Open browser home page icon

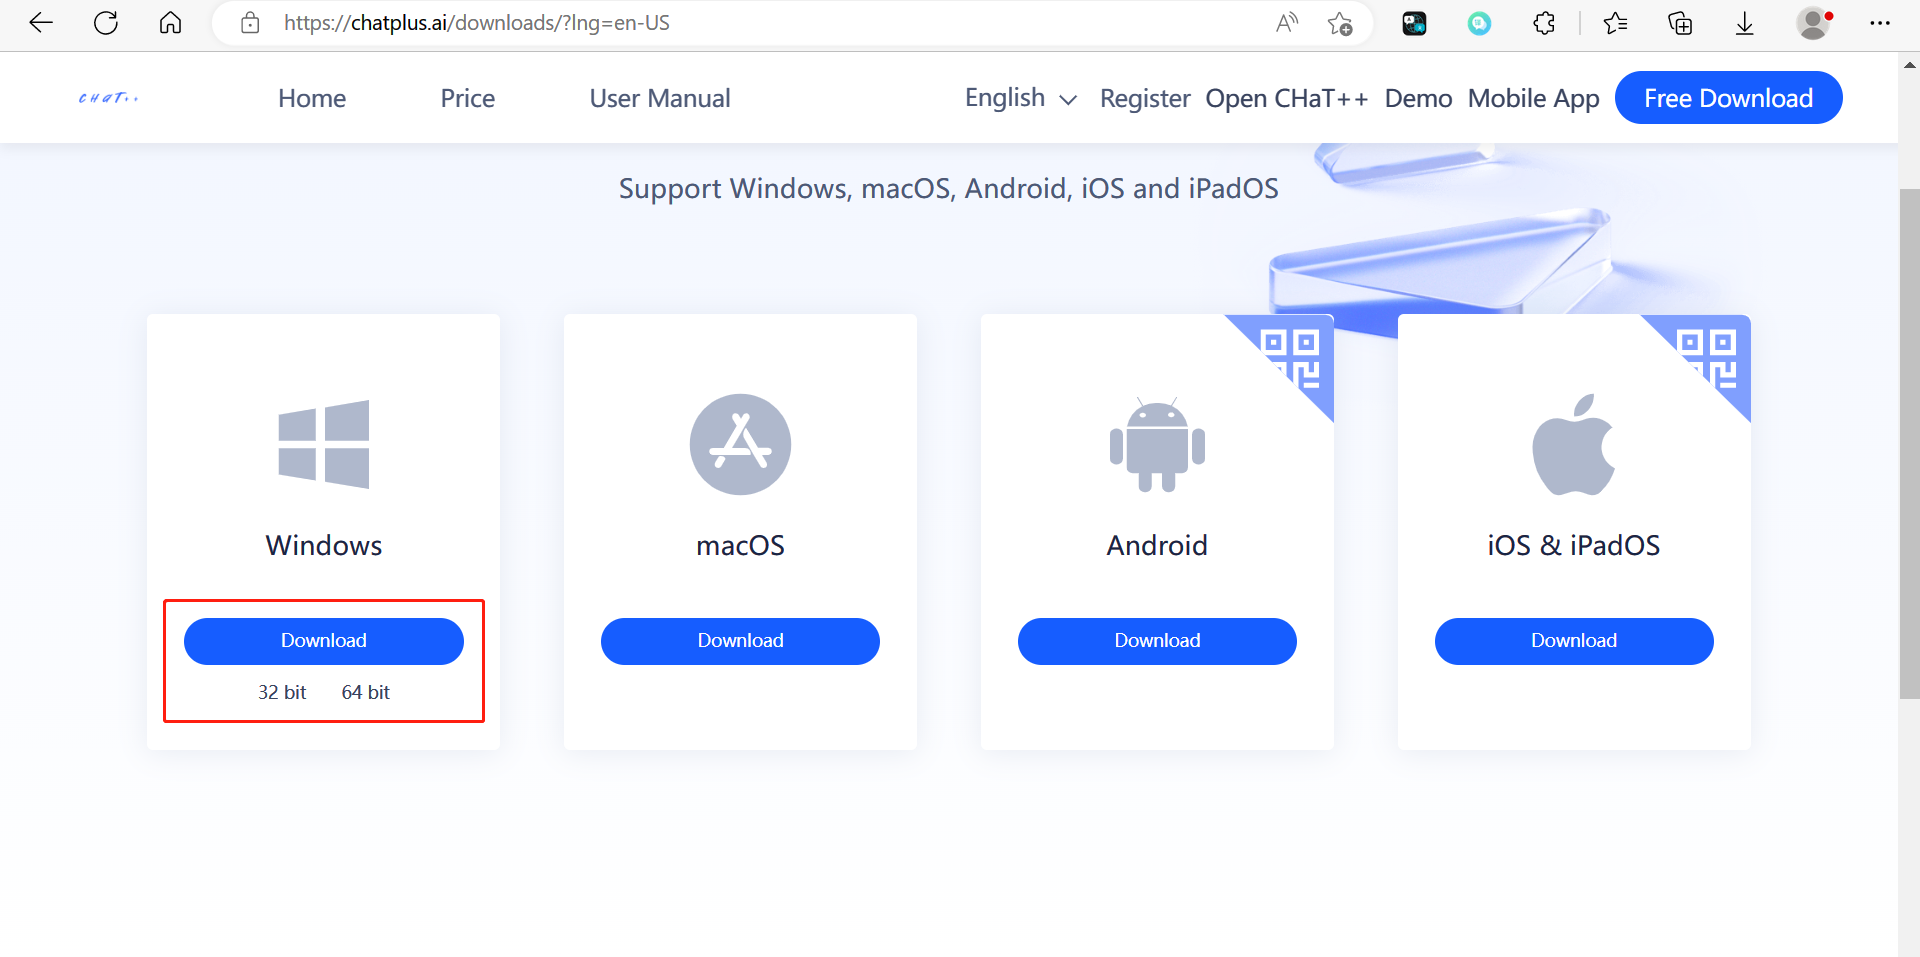point(171,23)
